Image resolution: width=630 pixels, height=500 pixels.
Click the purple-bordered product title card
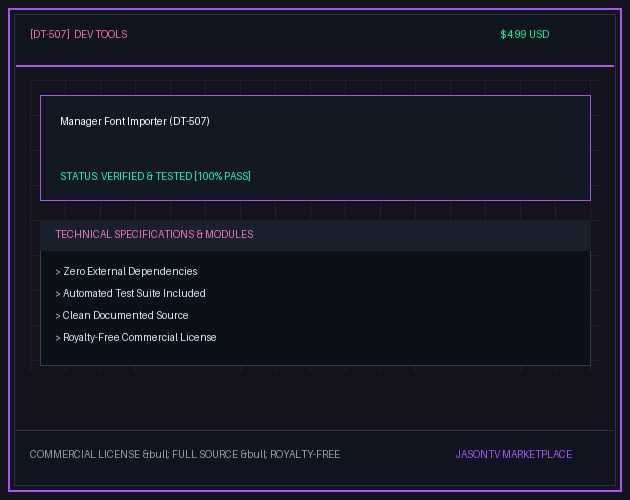pyautogui.click(x=315, y=148)
